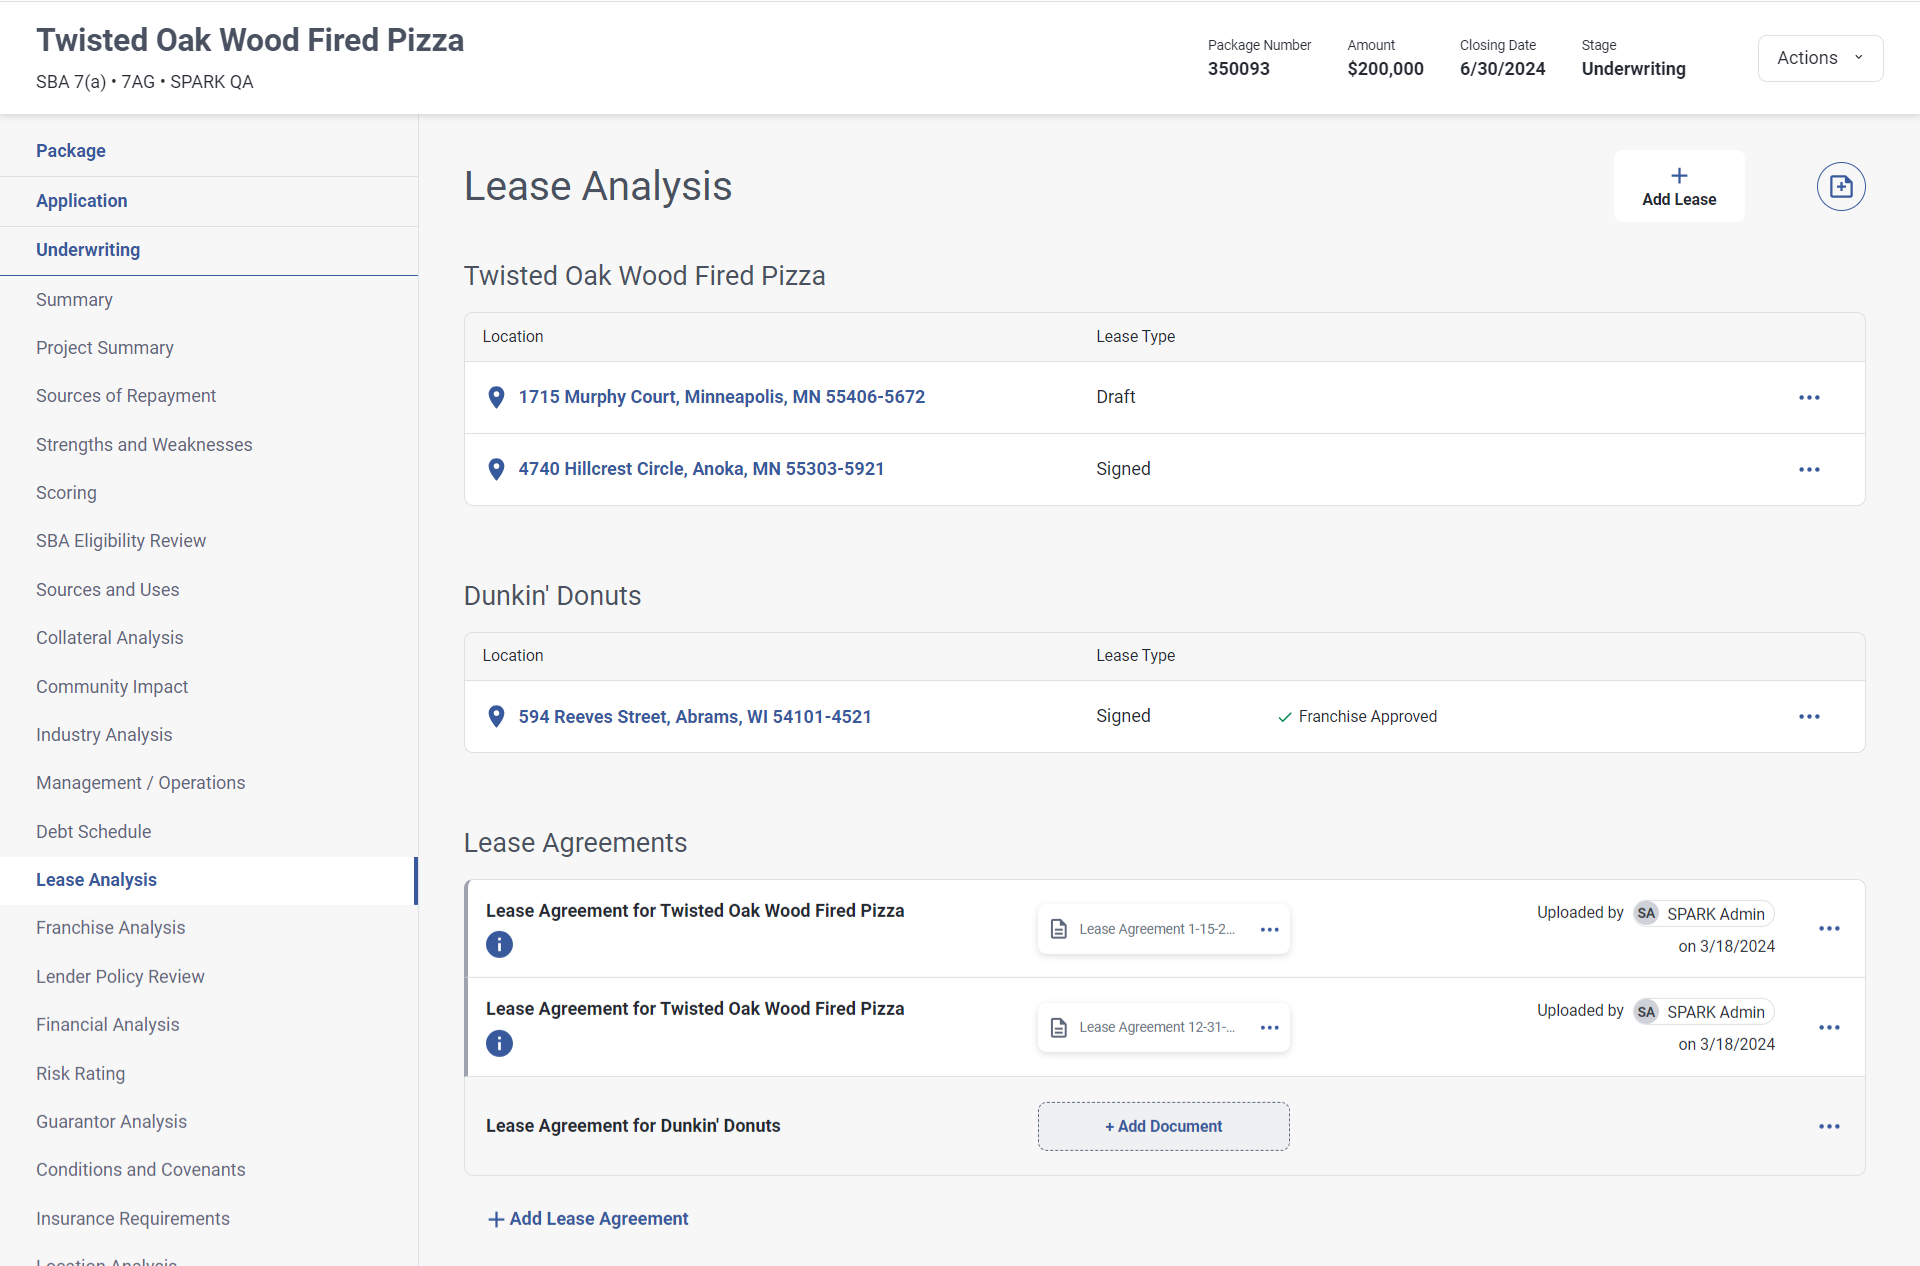Click the add document icon next to Add Lease
This screenshot has width=1920, height=1266.
[1841, 186]
